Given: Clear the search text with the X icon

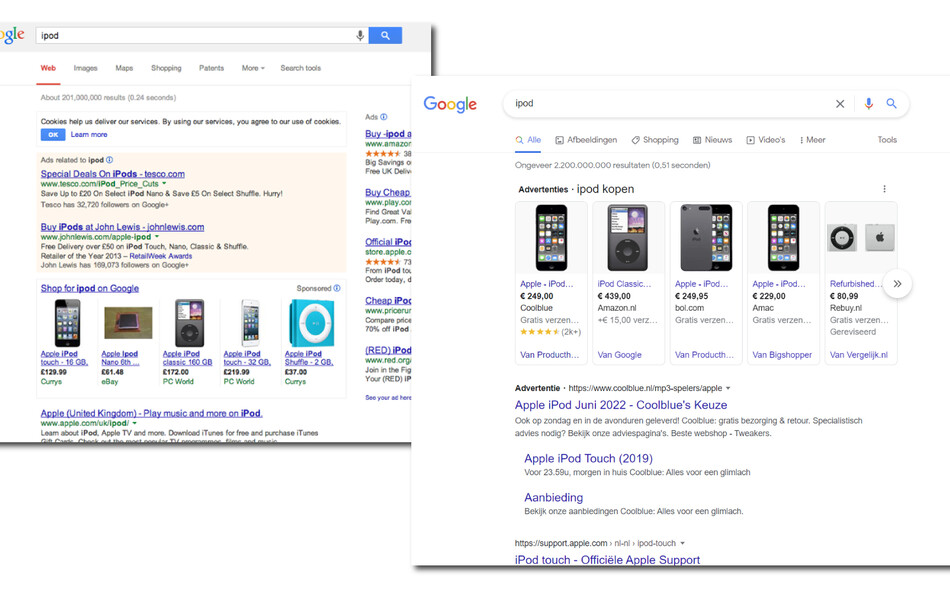Looking at the screenshot, I should (x=840, y=104).
